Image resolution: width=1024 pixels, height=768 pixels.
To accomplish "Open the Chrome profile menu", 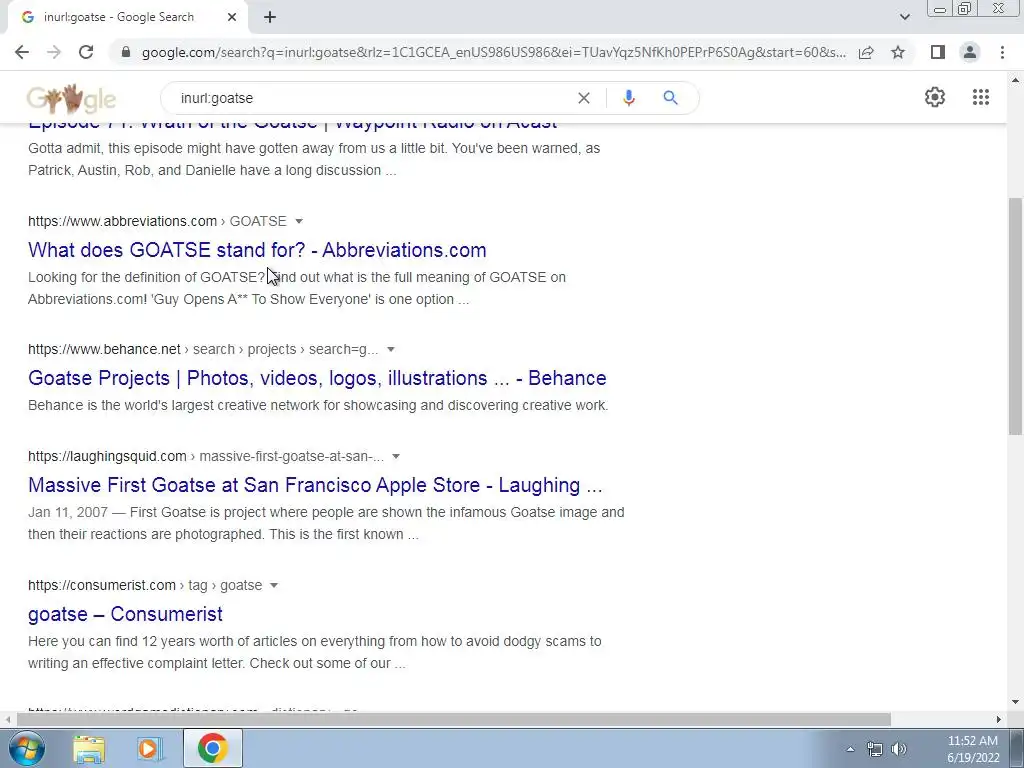I will [970, 52].
